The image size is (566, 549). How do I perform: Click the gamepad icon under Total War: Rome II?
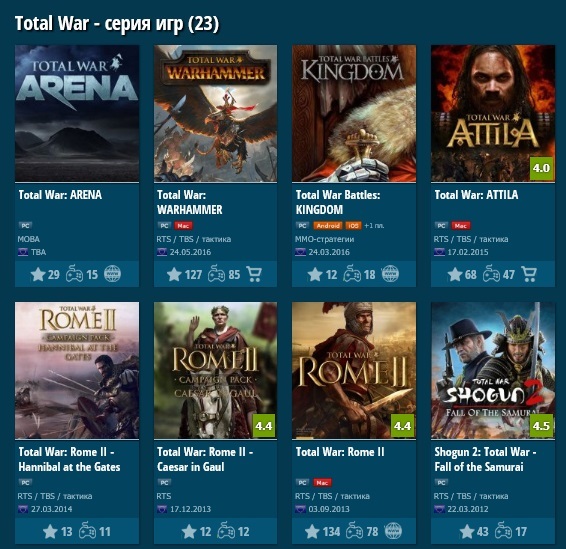click(354, 531)
